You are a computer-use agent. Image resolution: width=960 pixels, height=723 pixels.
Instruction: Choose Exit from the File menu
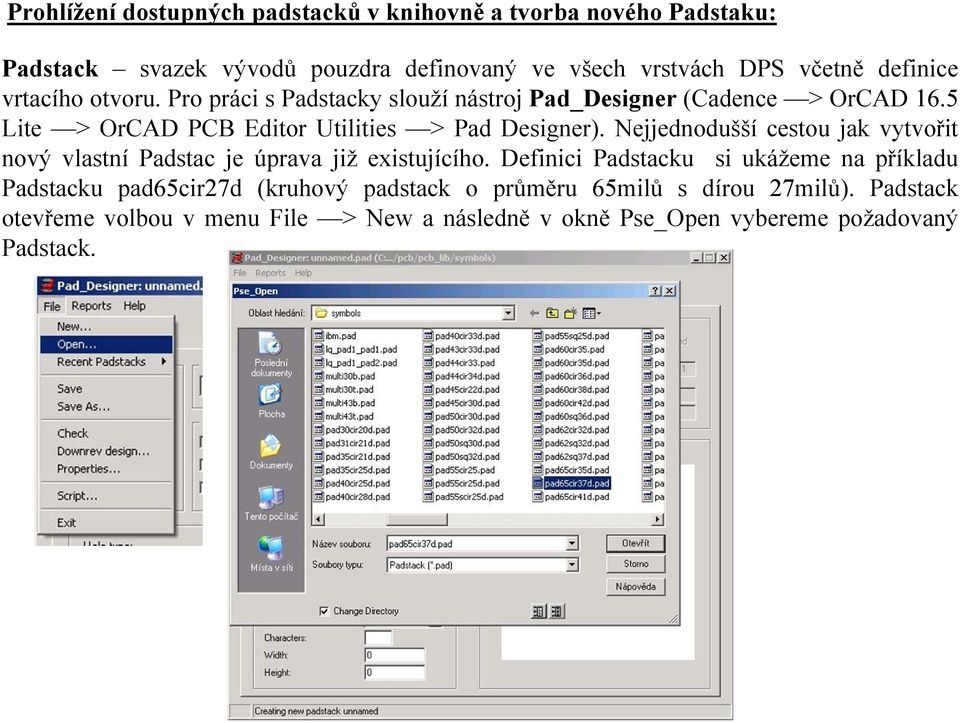pos(107,523)
